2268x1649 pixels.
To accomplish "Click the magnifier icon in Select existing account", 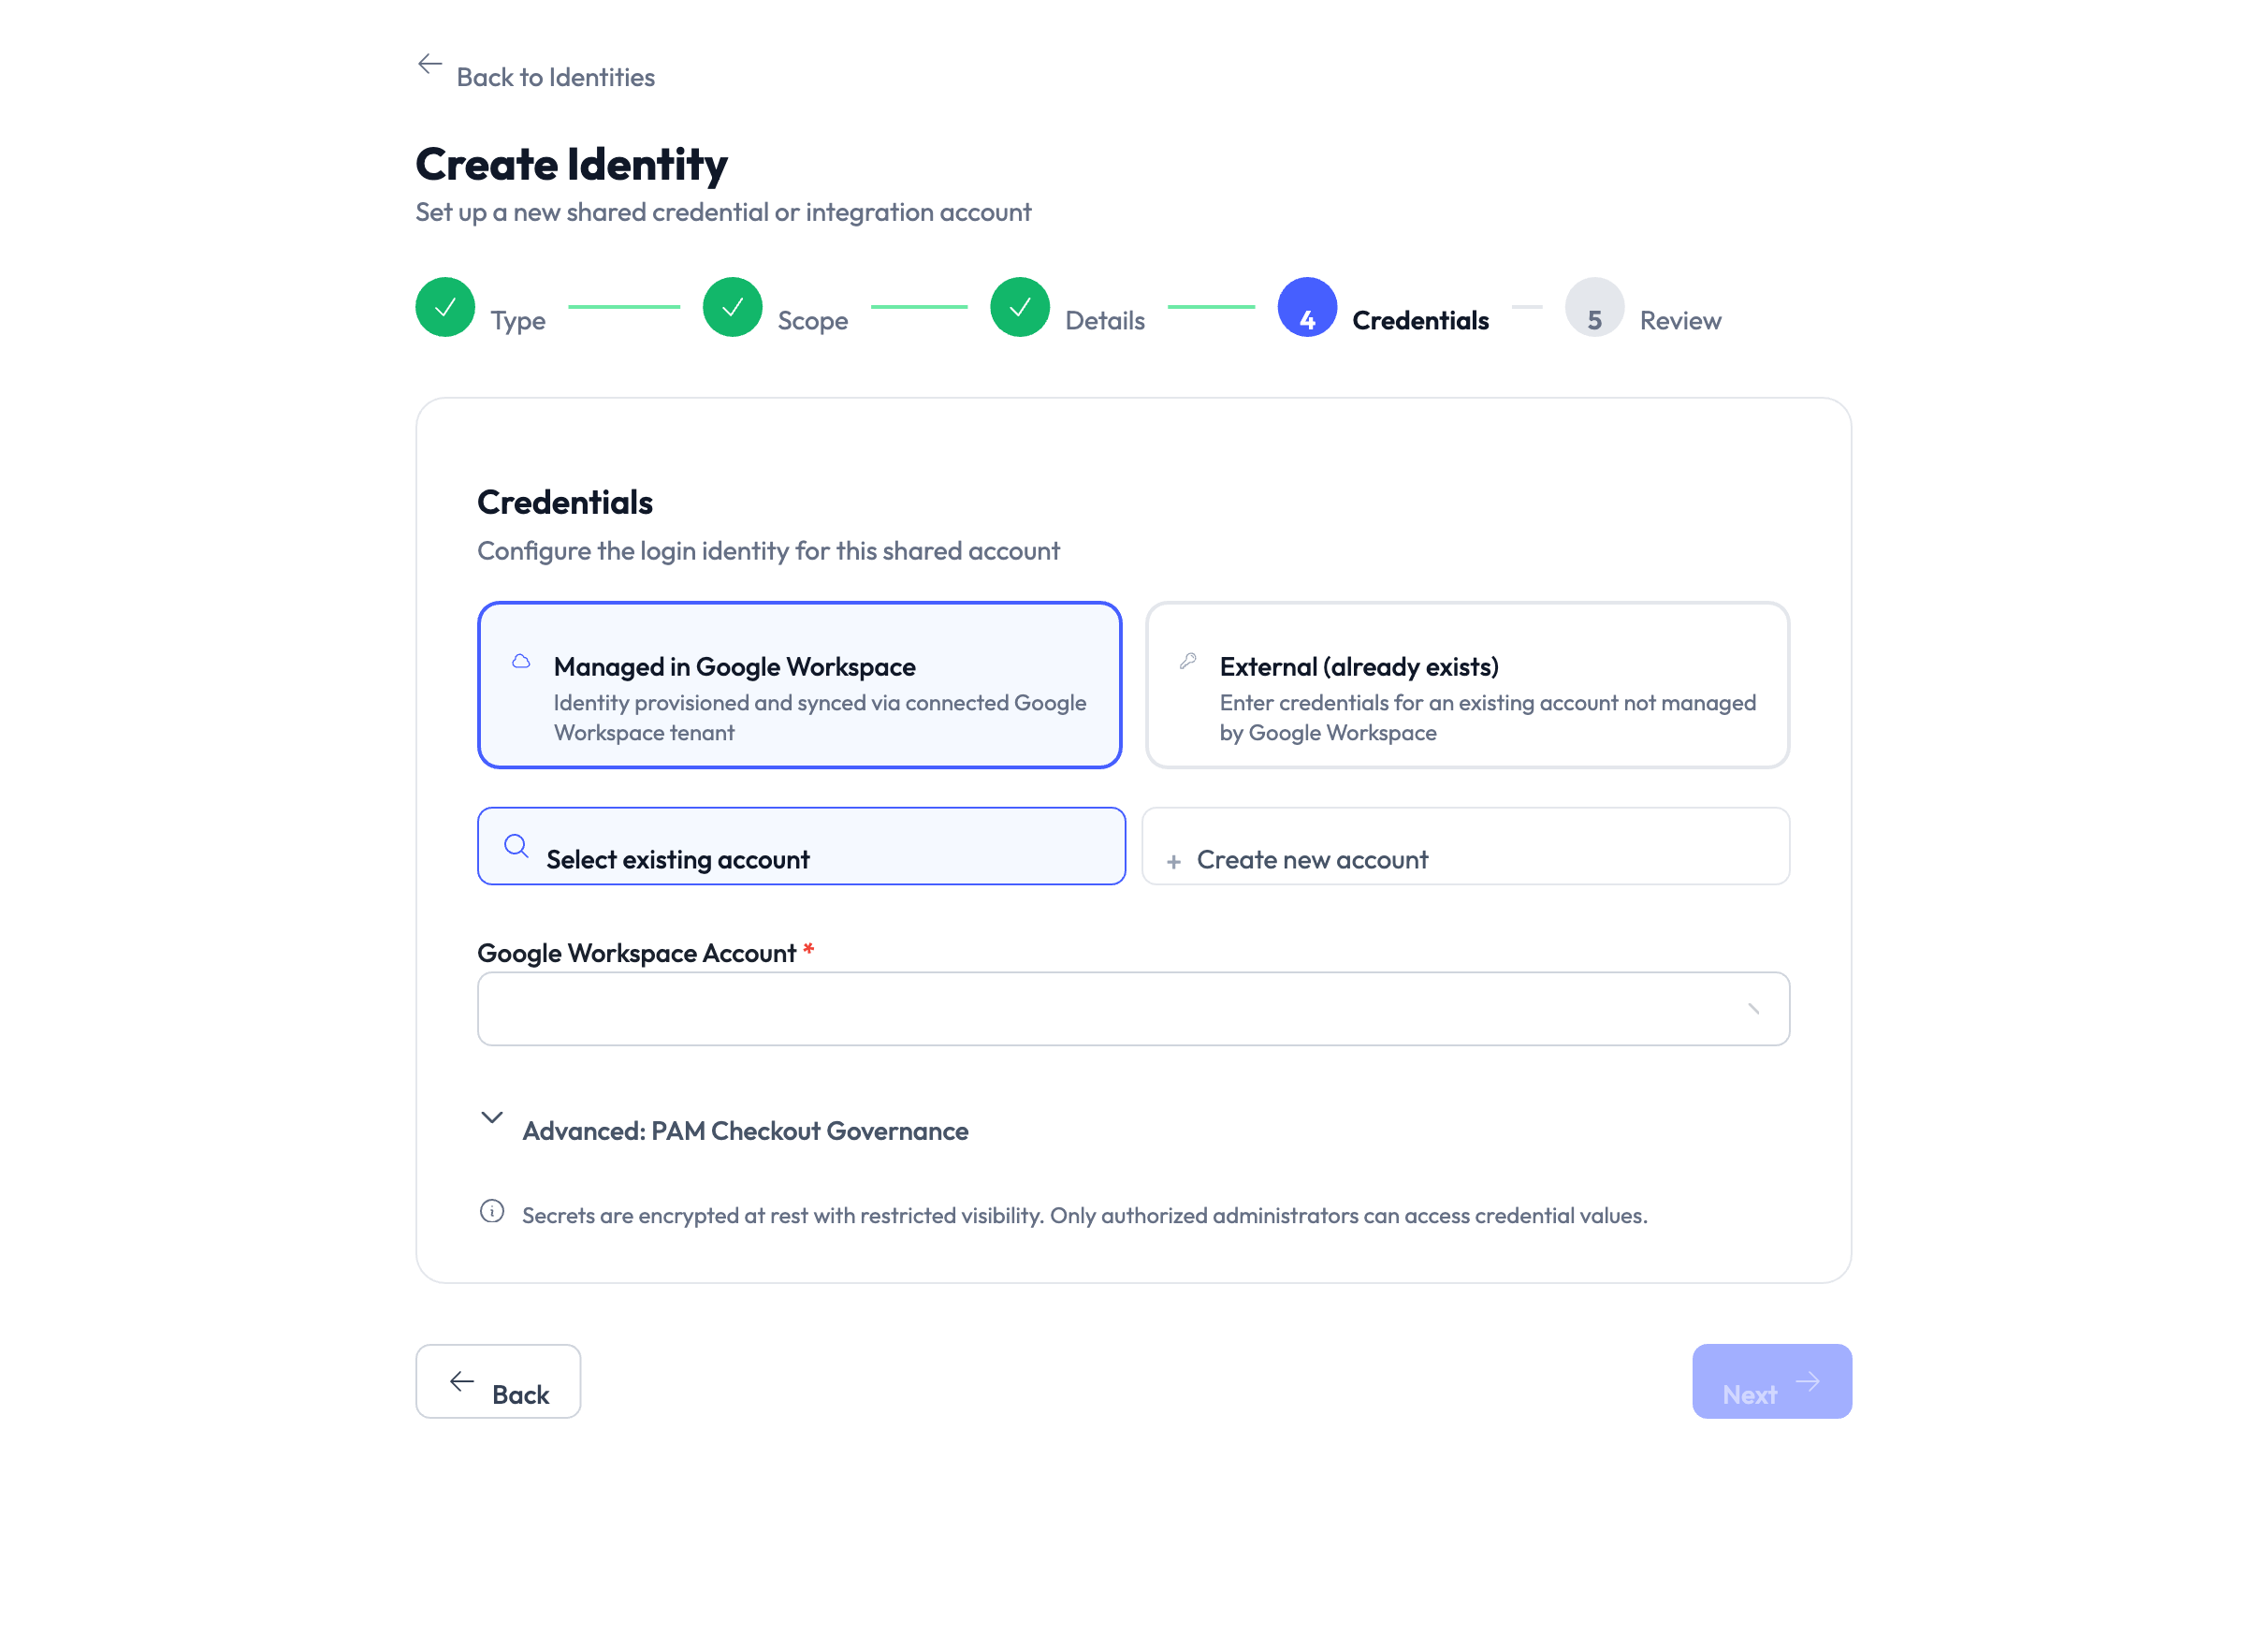I will pyautogui.click(x=516, y=846).
